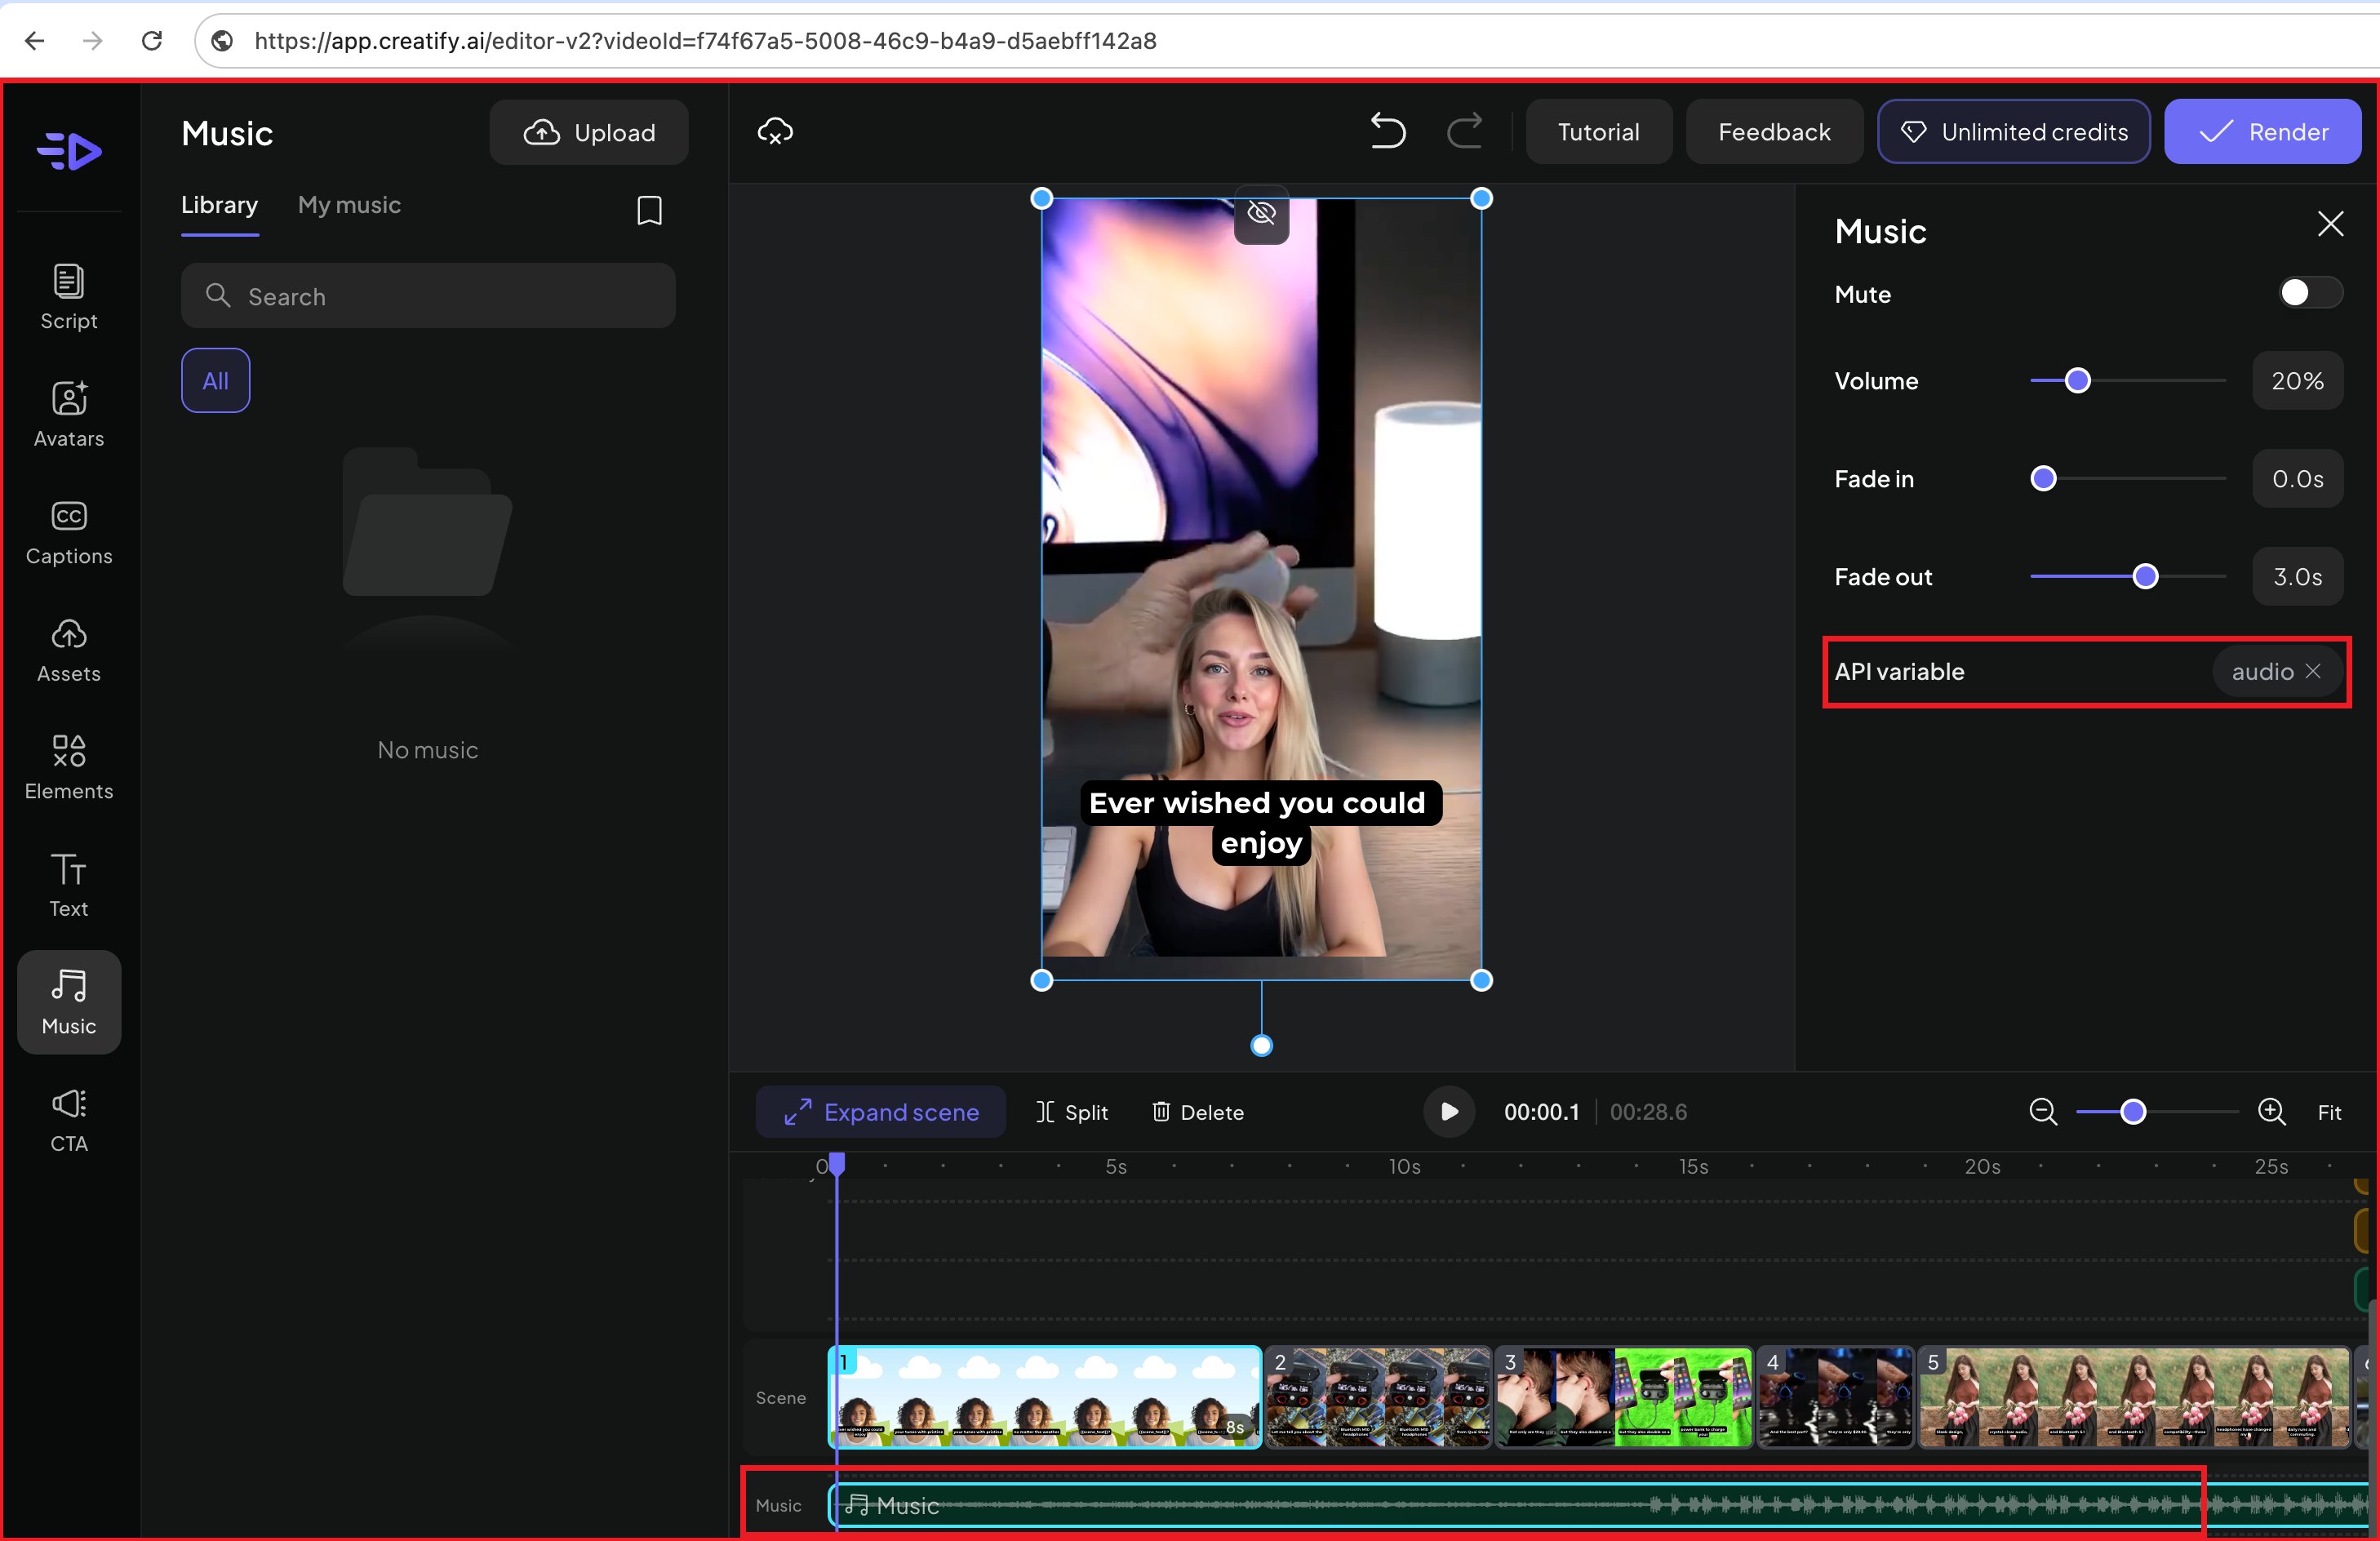Switch to the My music tab
The width and height of the screenshot is (2380, 1541).
(349, 204)
